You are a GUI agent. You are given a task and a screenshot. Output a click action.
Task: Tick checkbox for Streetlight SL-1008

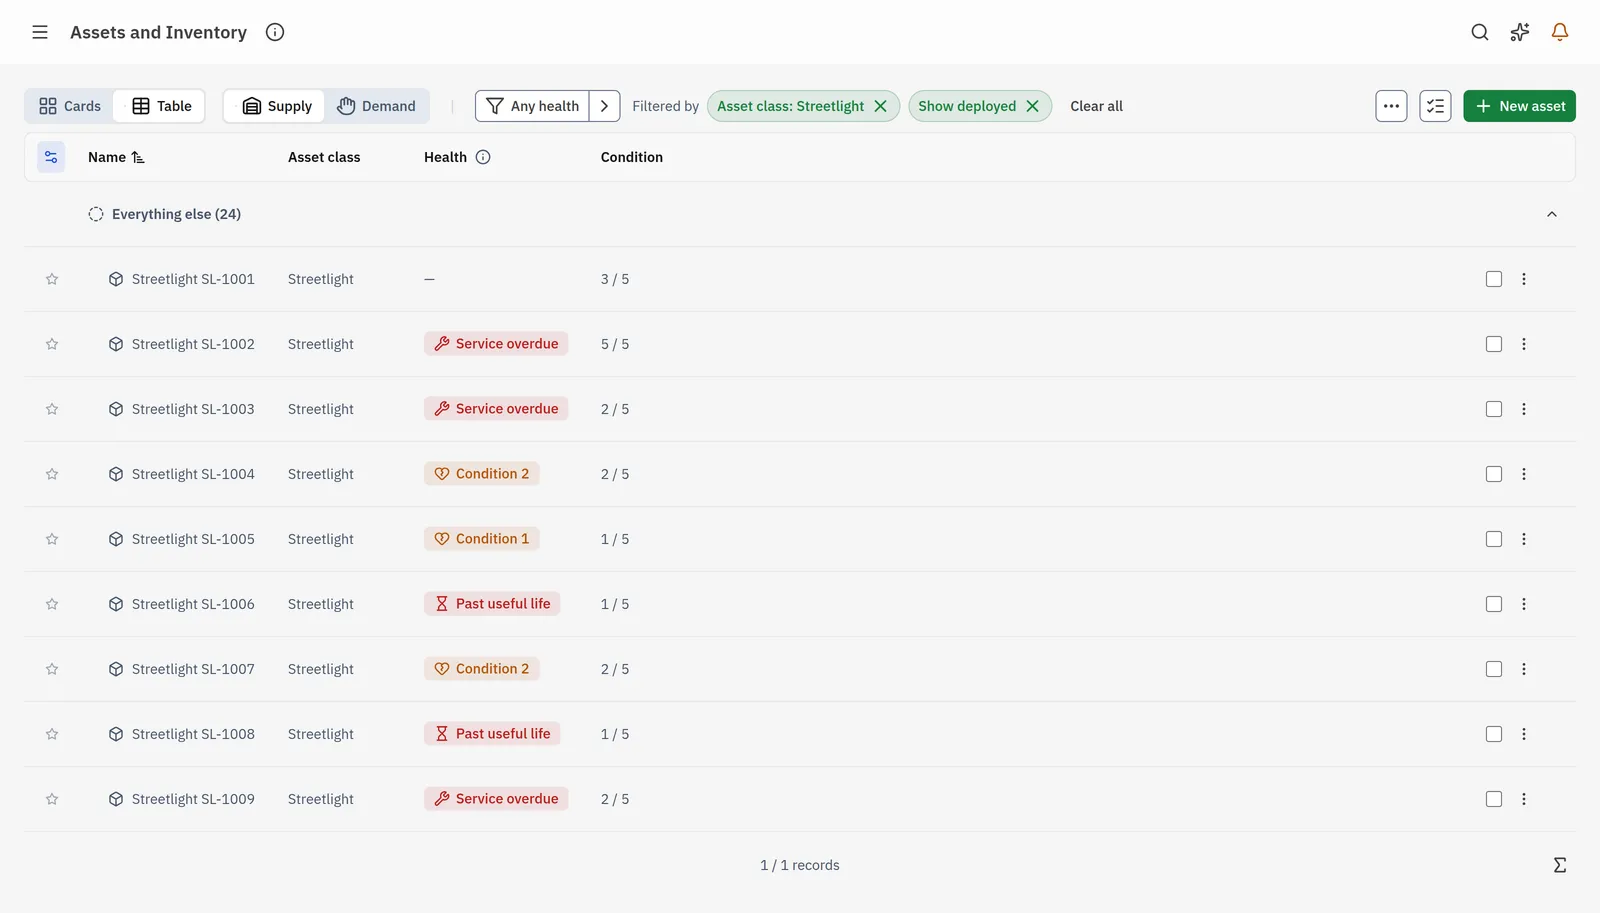pyautogui.click(x=1494, y=734)
